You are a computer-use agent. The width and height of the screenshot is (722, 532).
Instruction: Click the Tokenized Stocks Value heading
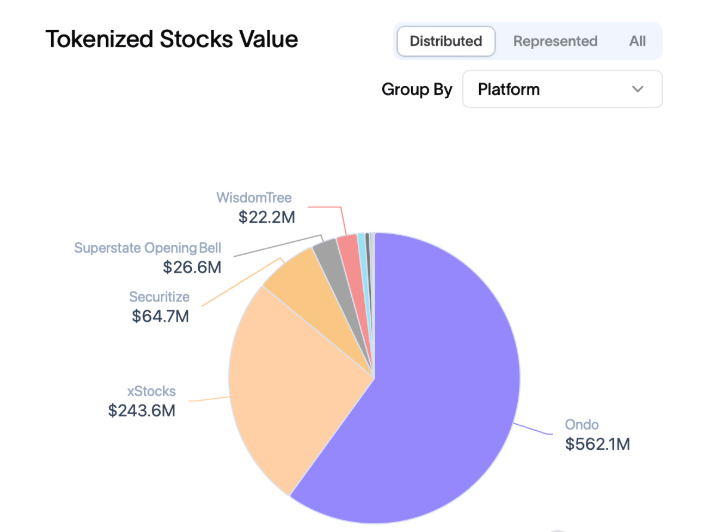[172, 39]
